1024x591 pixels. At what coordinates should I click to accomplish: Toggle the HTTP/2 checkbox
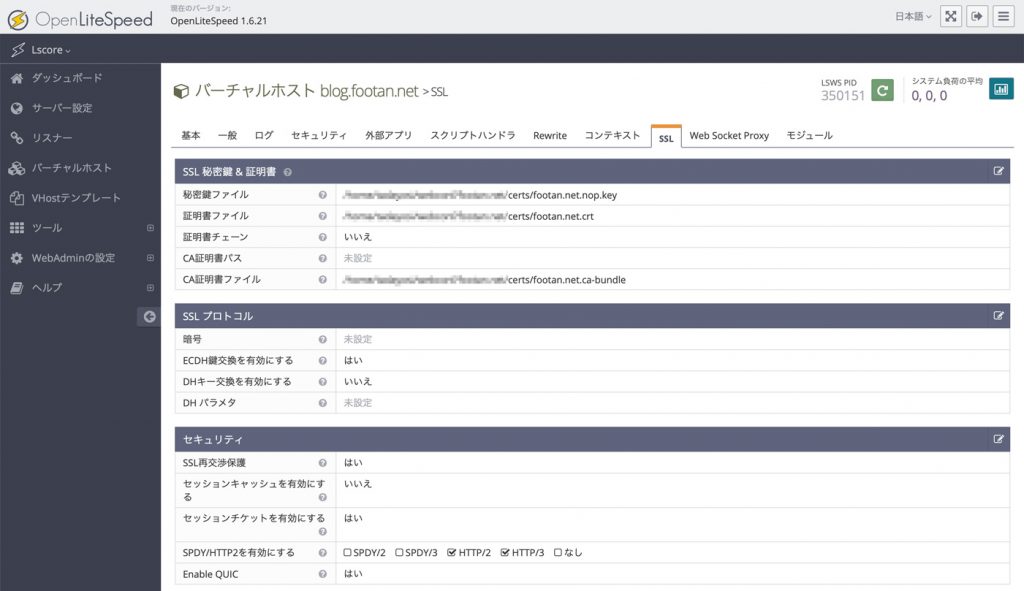(452, 552)
